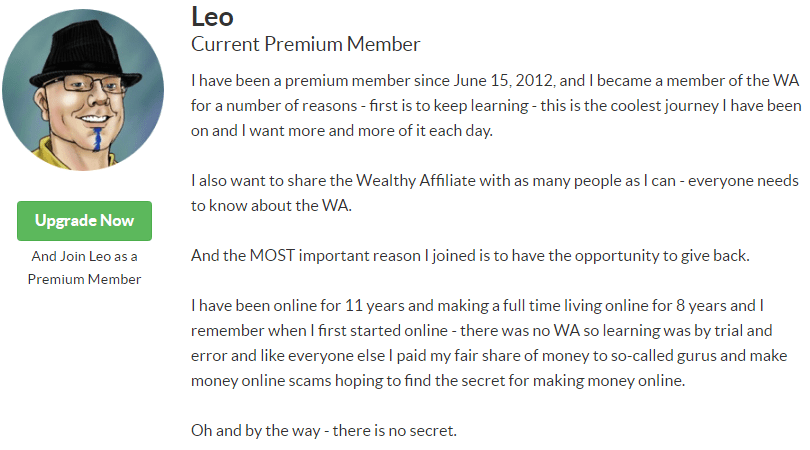Image resolution: width=810 pixels, height=450 pixels.
Task: Click the "Current Premium Member" subtitle
Action: coord(305,44)
